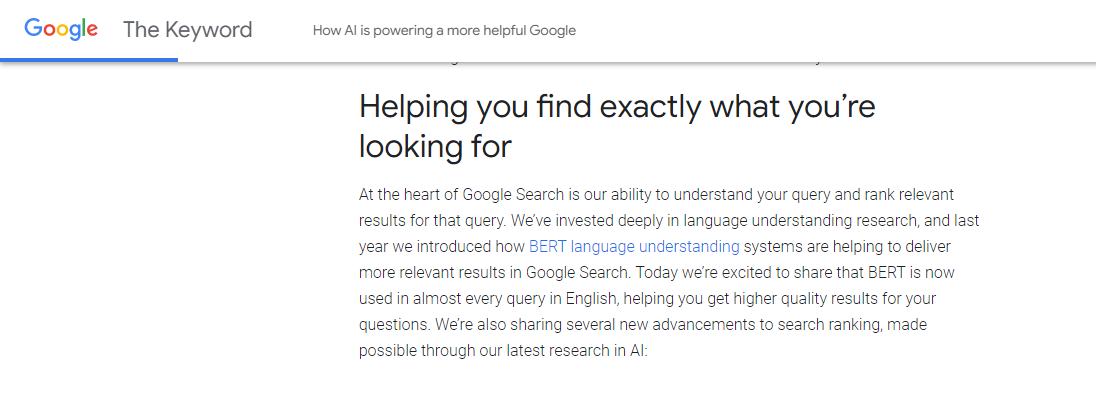The width and height of the screenshot is (1096, 394).
Task: Click the heading "Helping you find exactly what you're"
Action: coord(616,108)
